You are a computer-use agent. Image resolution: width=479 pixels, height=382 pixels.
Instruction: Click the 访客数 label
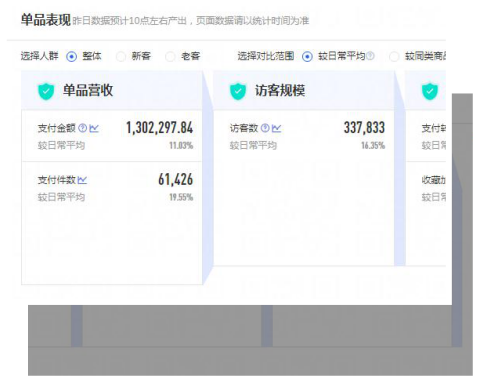pyautogui.click(x=244, y=128)
